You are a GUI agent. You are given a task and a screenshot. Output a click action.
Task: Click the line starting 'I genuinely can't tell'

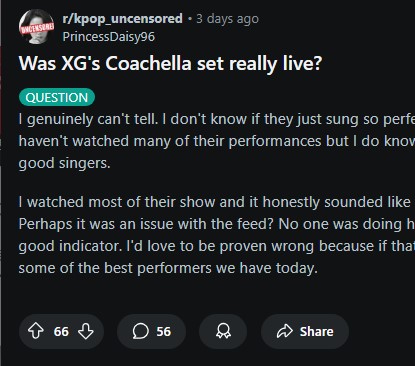click(x=217, y=119)
